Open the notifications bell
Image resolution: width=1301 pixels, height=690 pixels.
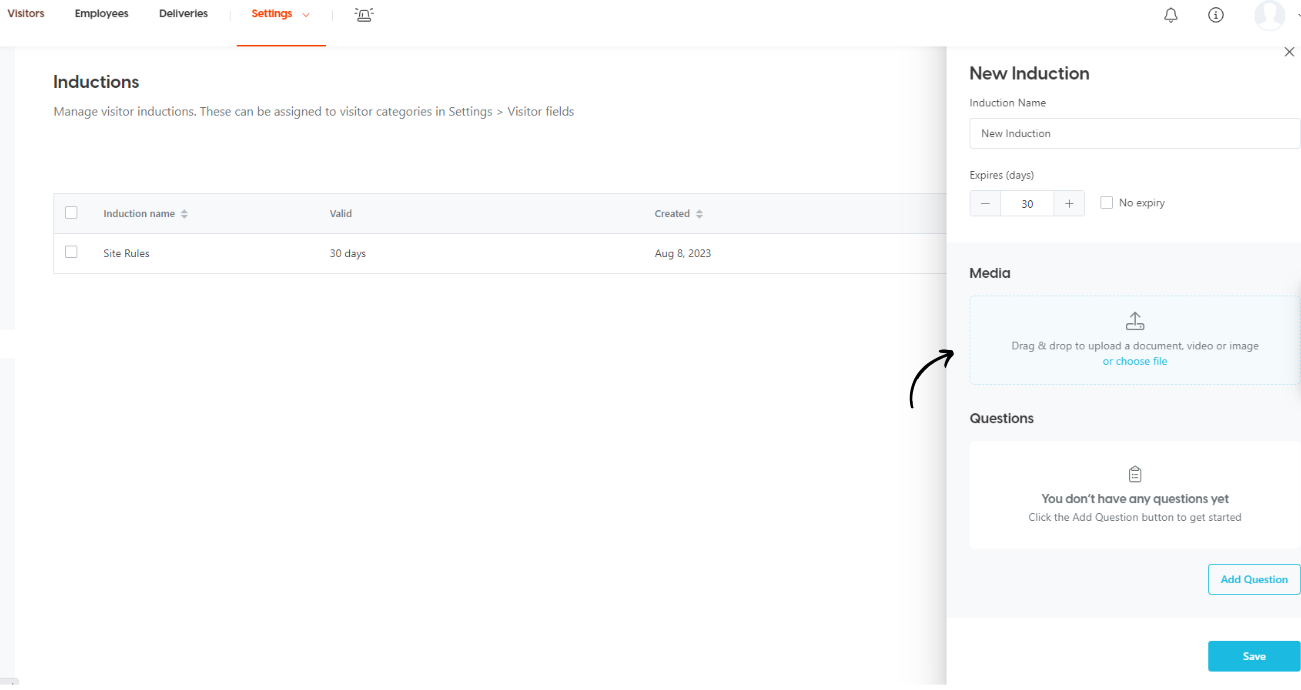point(1170,15)
